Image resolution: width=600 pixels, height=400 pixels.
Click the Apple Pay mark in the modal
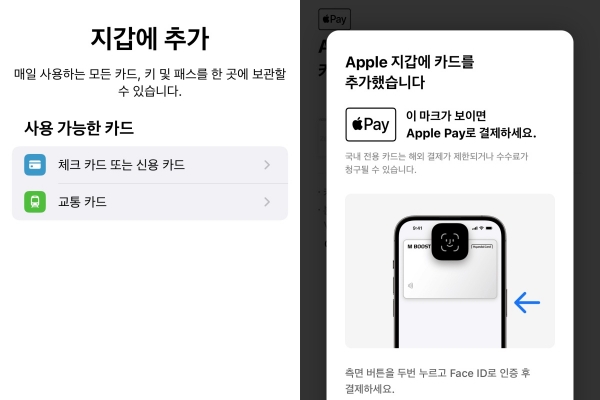(370, 124)
